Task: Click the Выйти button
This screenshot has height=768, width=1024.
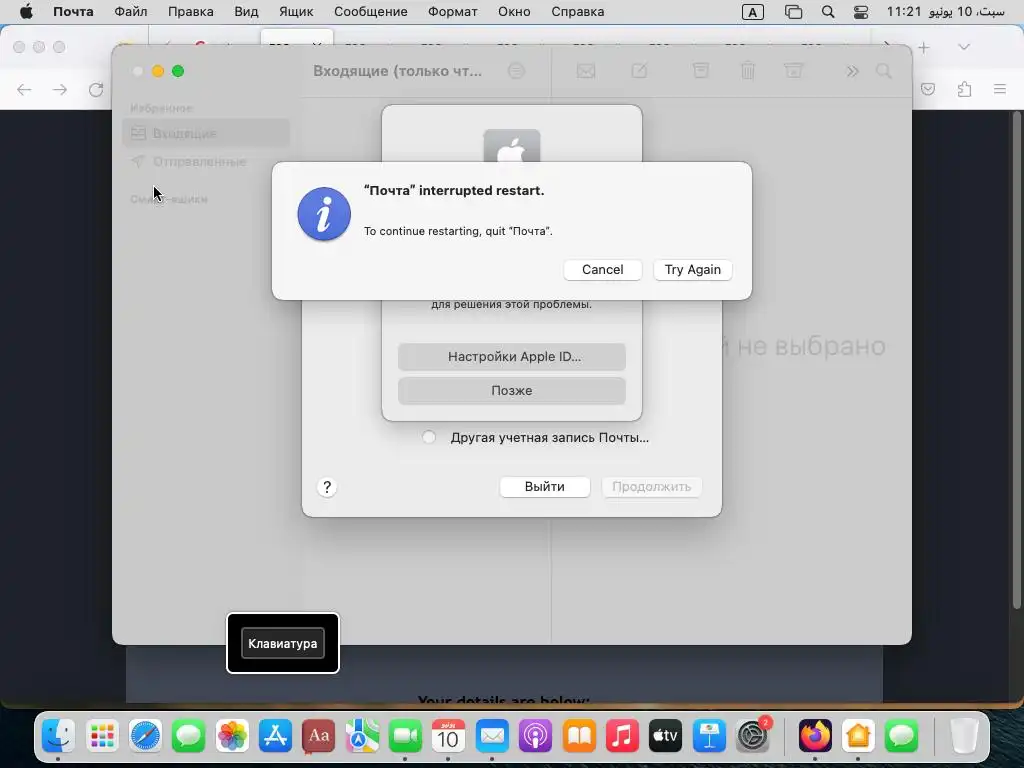Action: (x=545, y=487)
